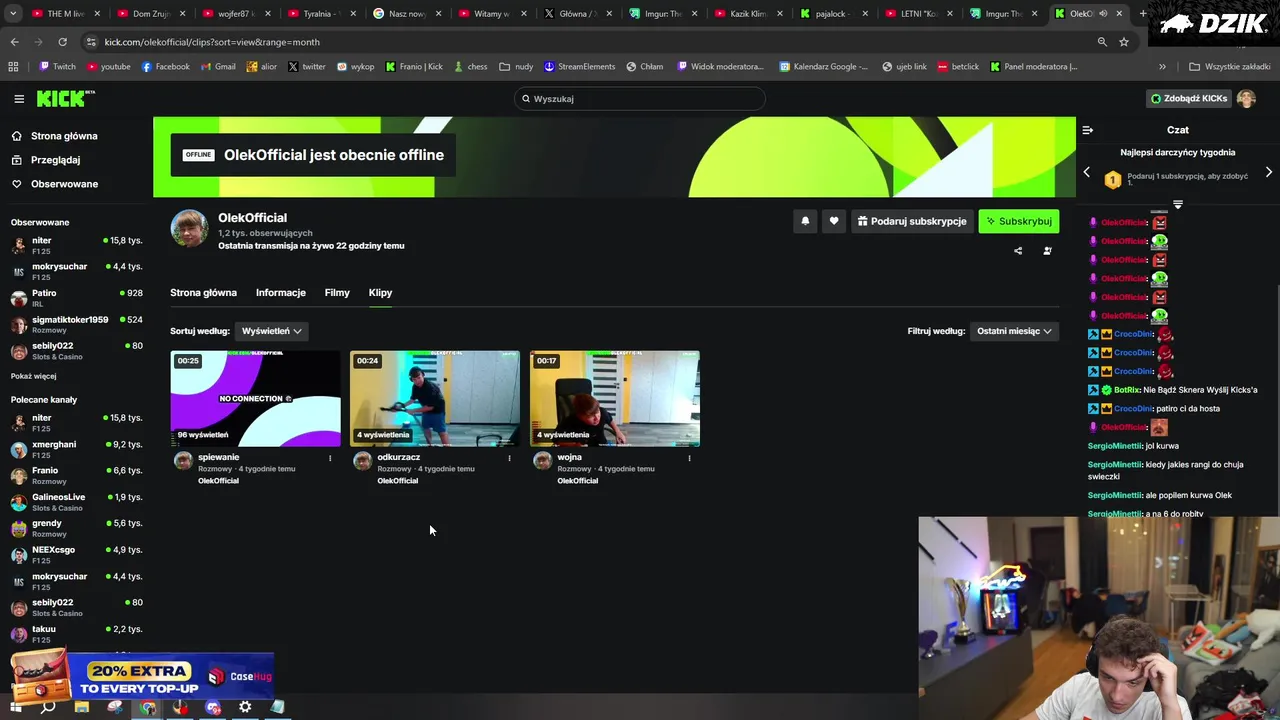The width and height of the screenshot is (1280, 720).
Task: Open Przeglądaj in sidebar
Action: pyautogui.click(x=46, y=160)
